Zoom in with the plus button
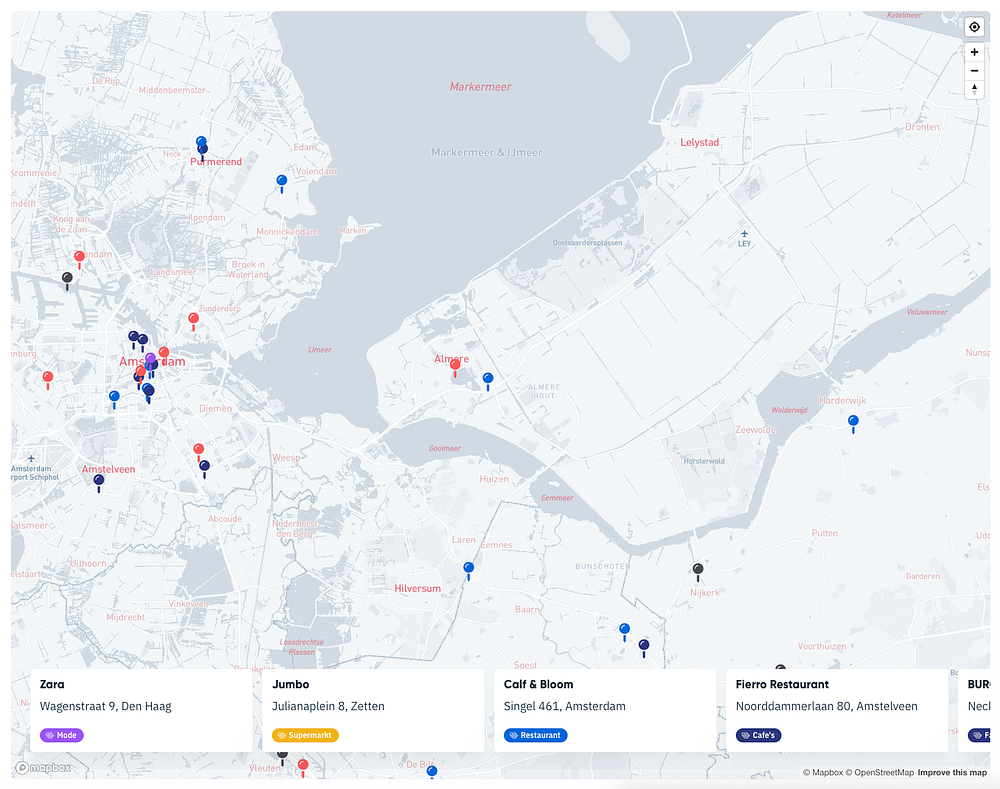Viewport: 1000px width, 789px height. [974, 52]
